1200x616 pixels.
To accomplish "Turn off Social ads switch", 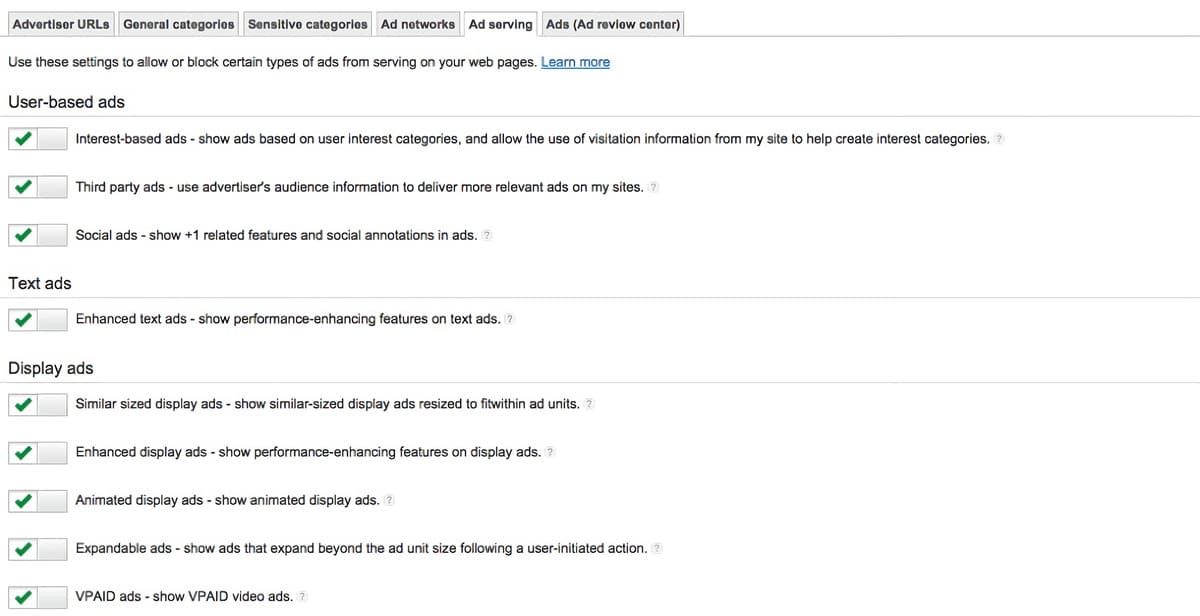I will coord(37,236).
